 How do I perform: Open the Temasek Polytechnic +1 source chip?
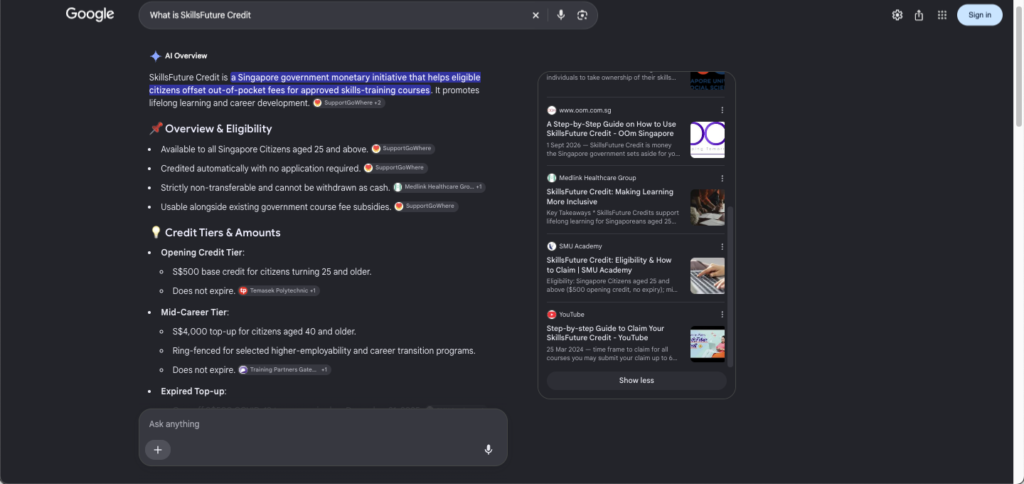pos(279,291)
